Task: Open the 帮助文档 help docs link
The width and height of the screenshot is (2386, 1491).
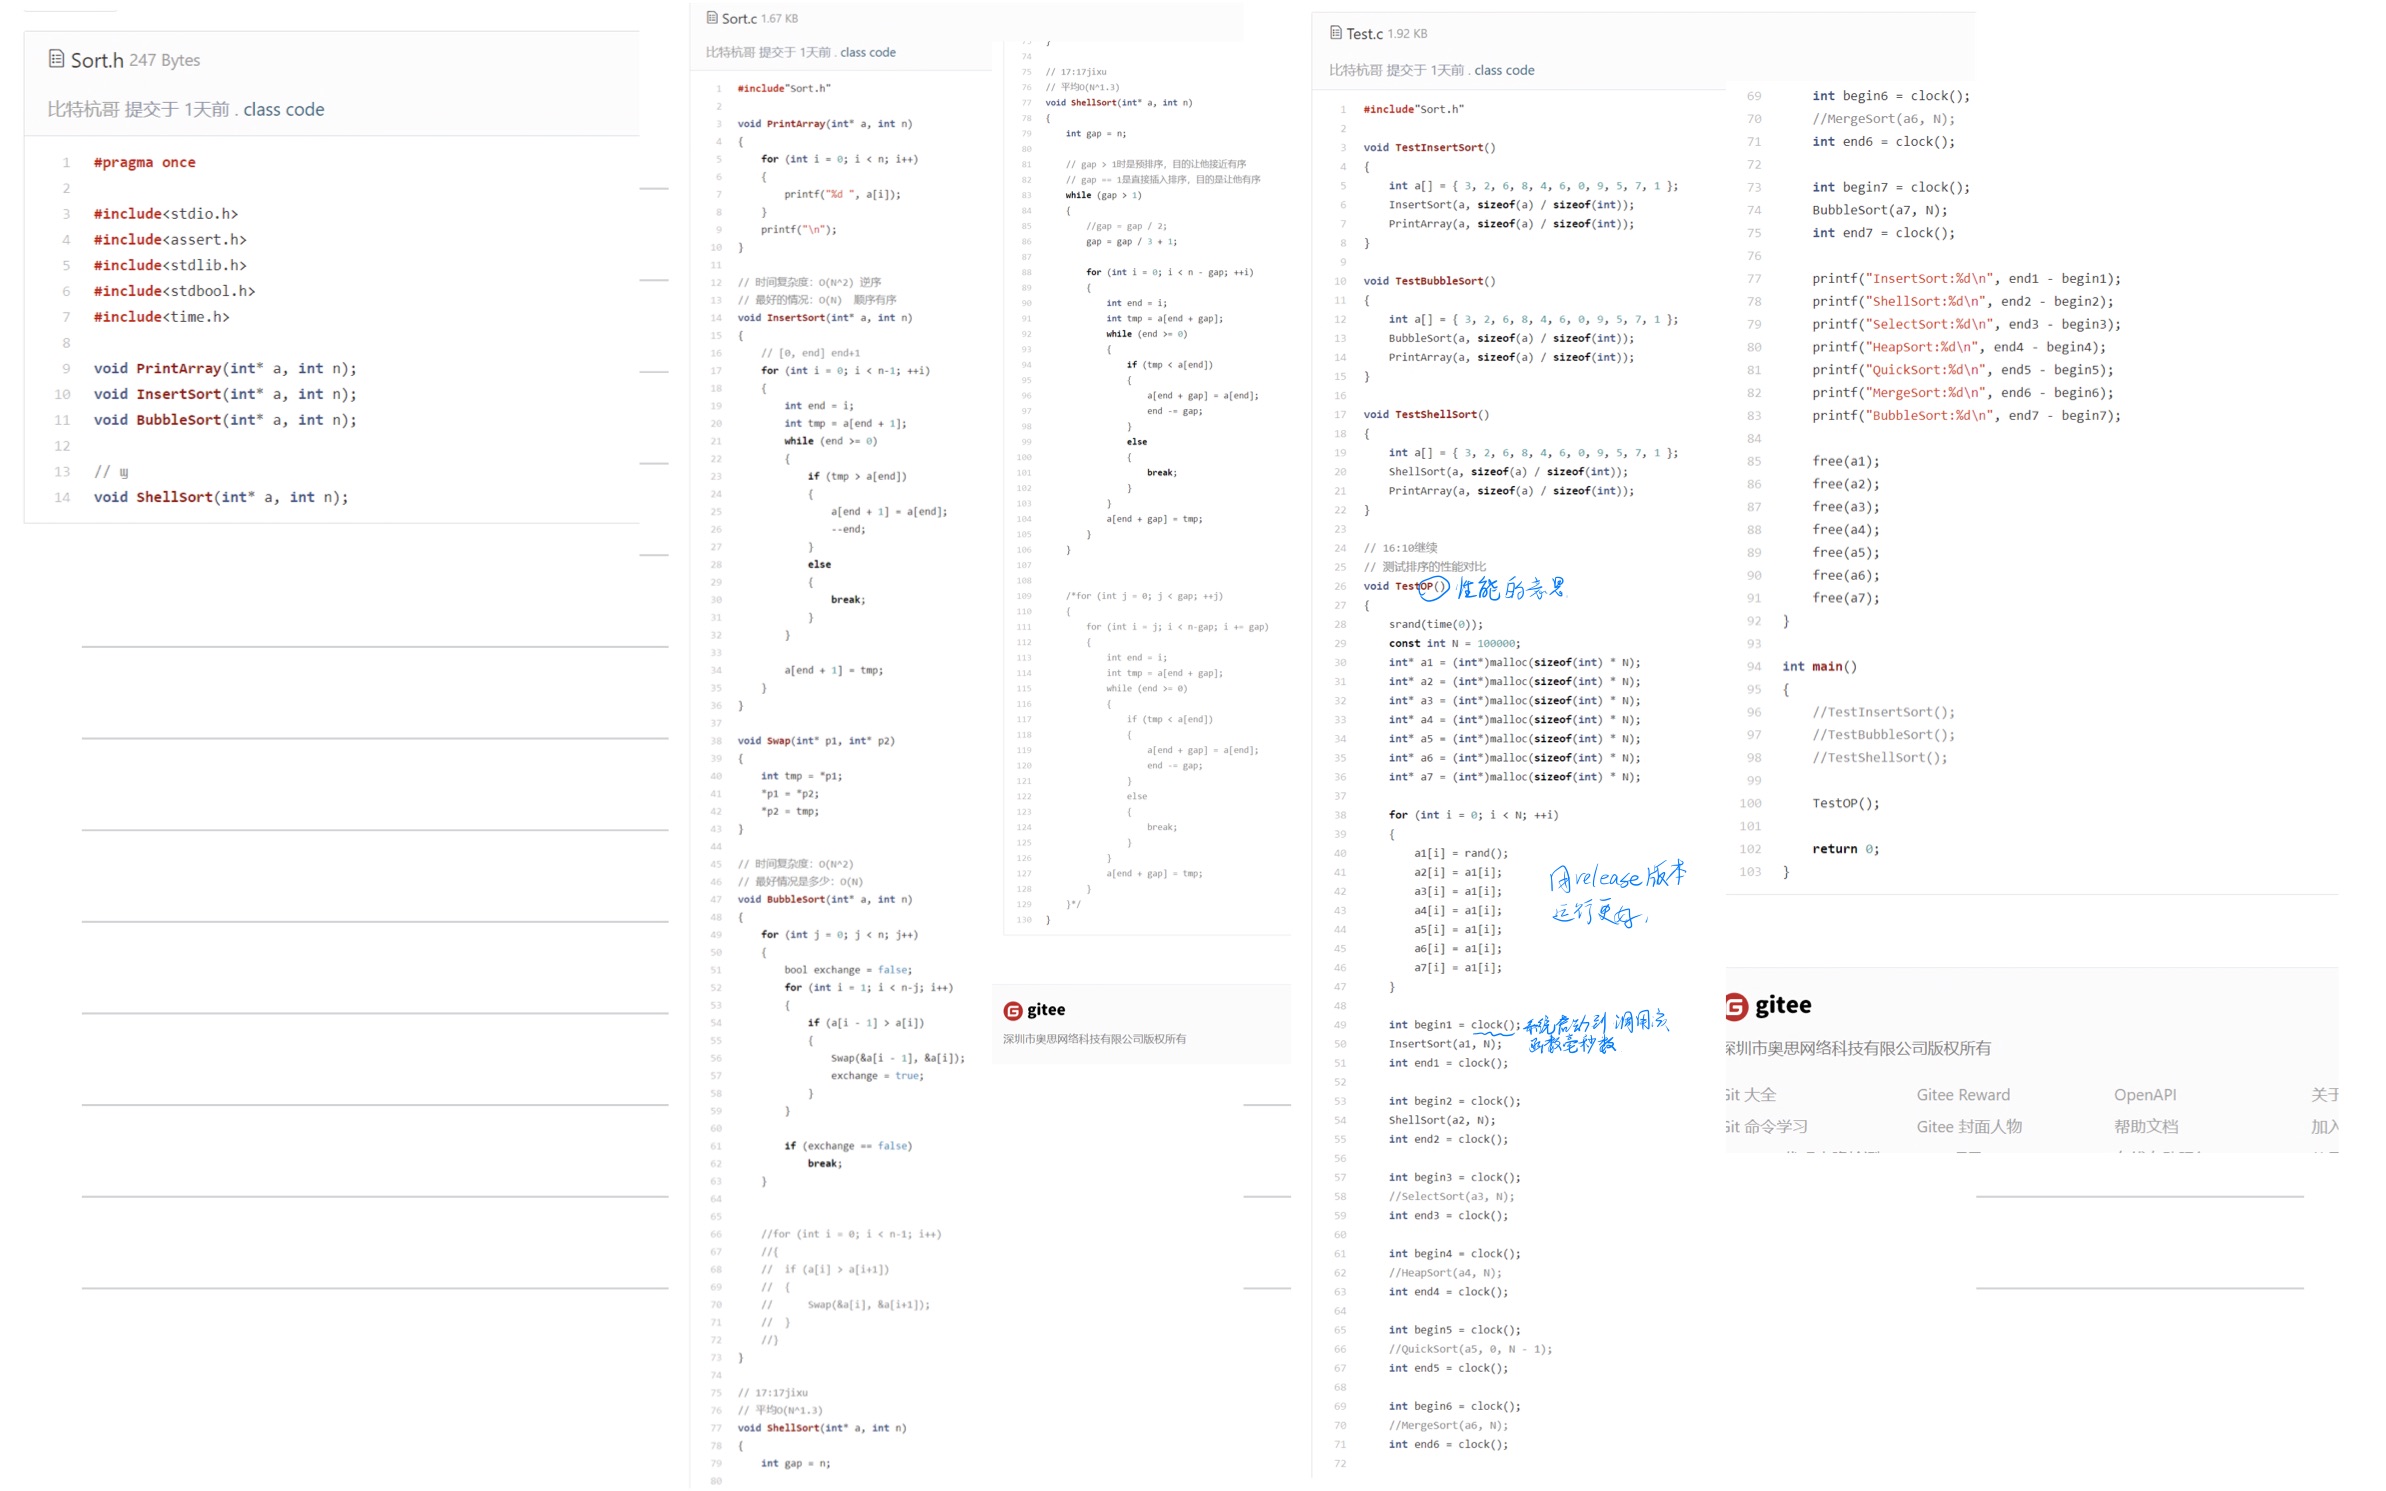Action: point(2145,1126)
